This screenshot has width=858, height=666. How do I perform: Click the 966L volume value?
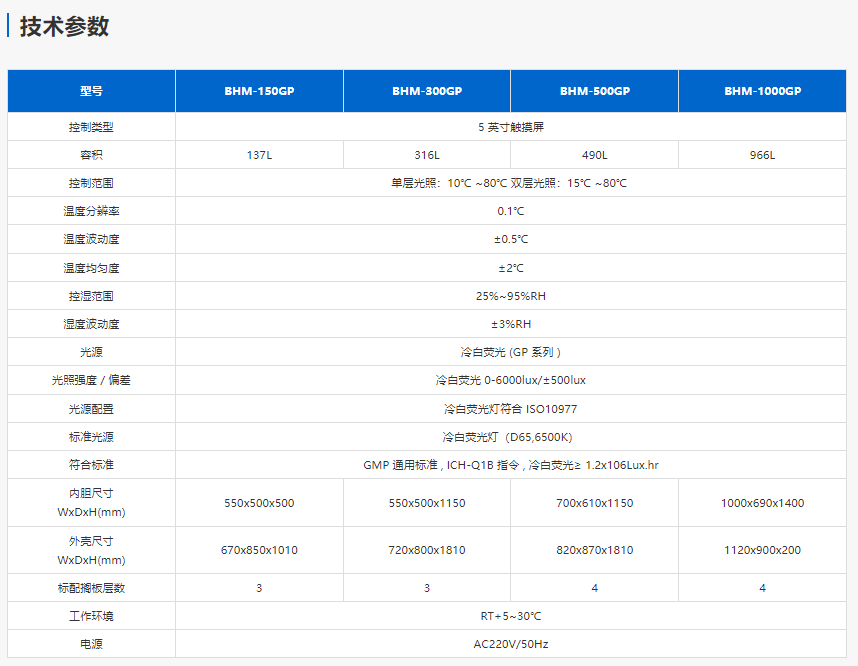coord(762,155)
